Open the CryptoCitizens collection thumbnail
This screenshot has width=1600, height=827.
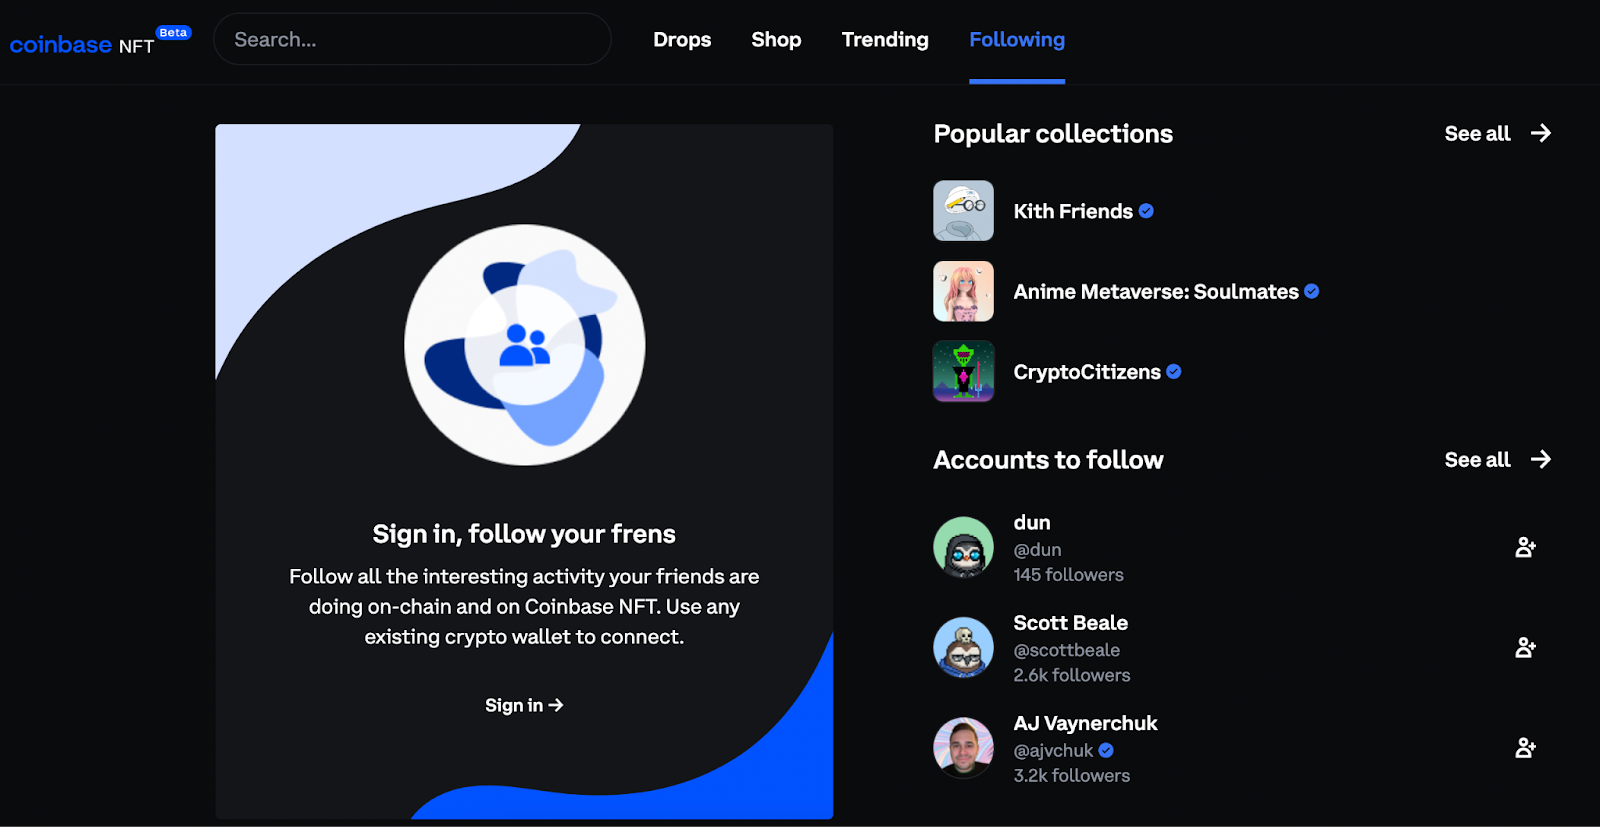click(963, 371)
